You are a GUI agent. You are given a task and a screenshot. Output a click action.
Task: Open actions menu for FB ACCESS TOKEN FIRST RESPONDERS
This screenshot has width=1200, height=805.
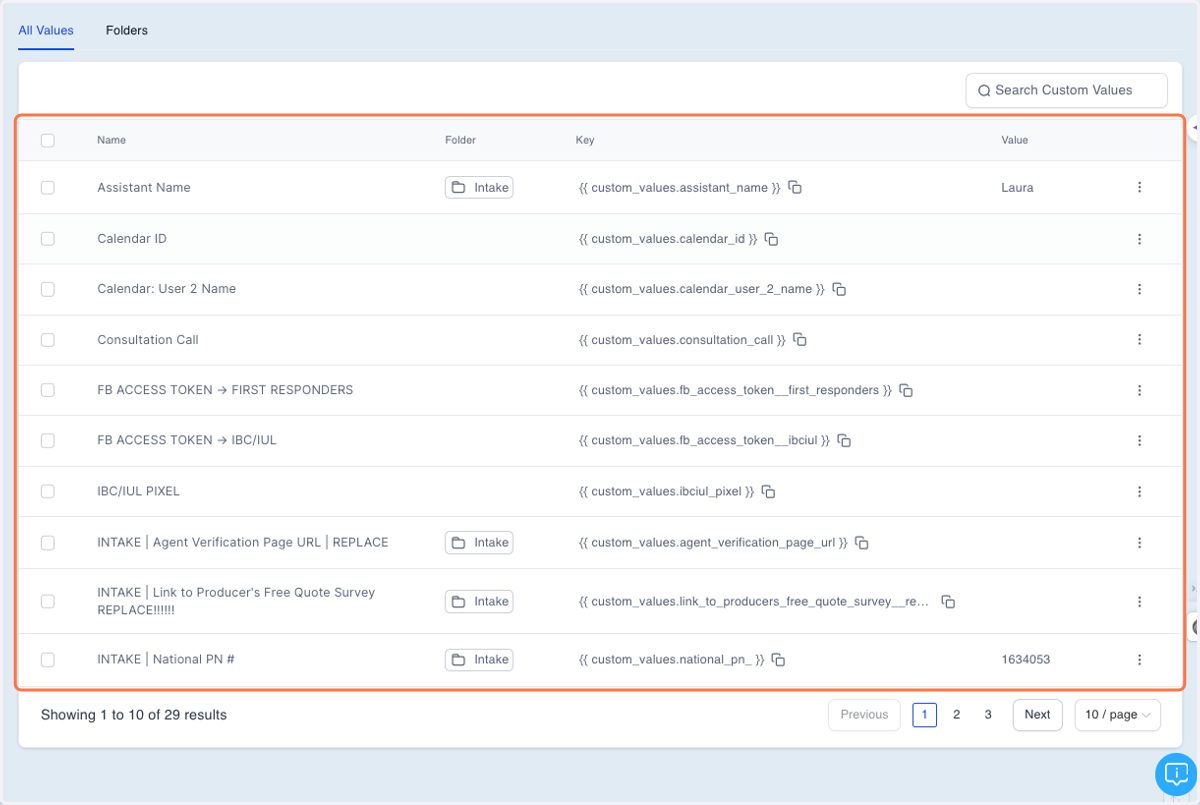pos(1139,390)
